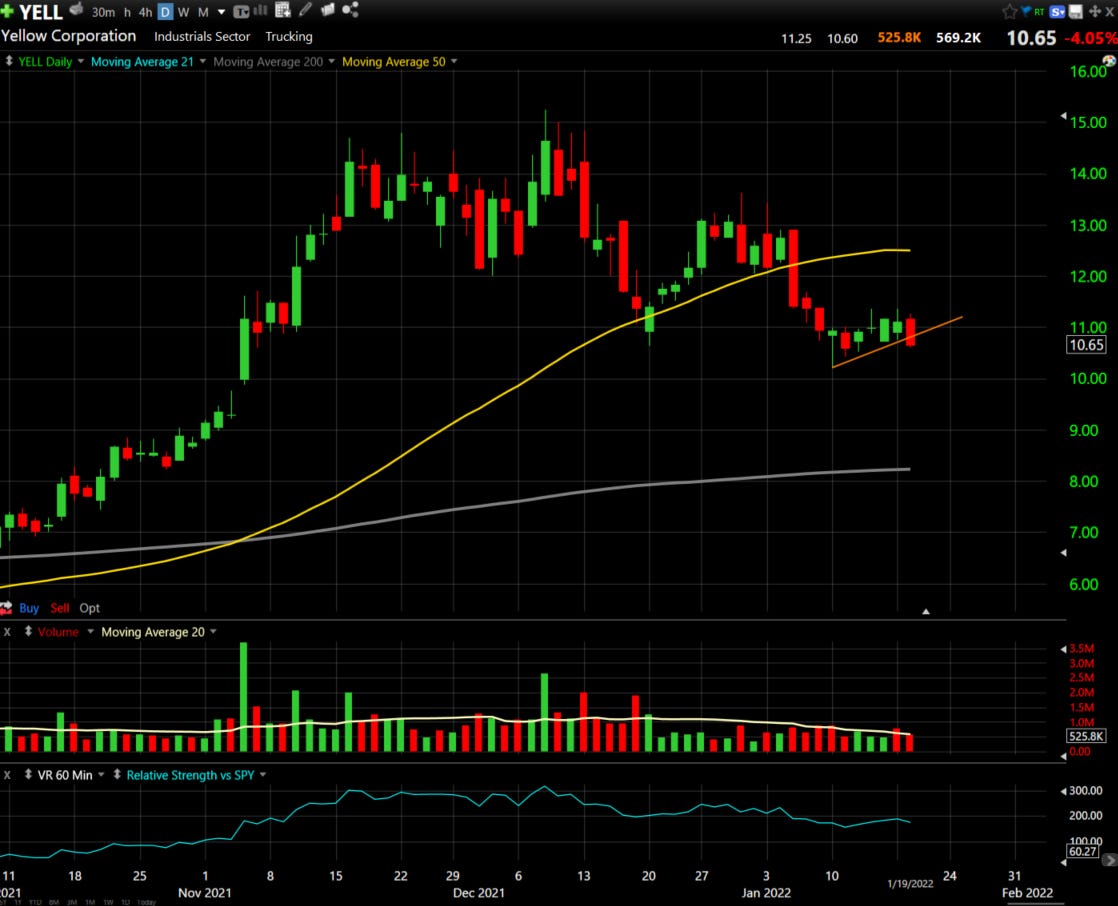
Task: Expand the VR 60 Min dropdown arrow
Action: click(x=101, y=774)
